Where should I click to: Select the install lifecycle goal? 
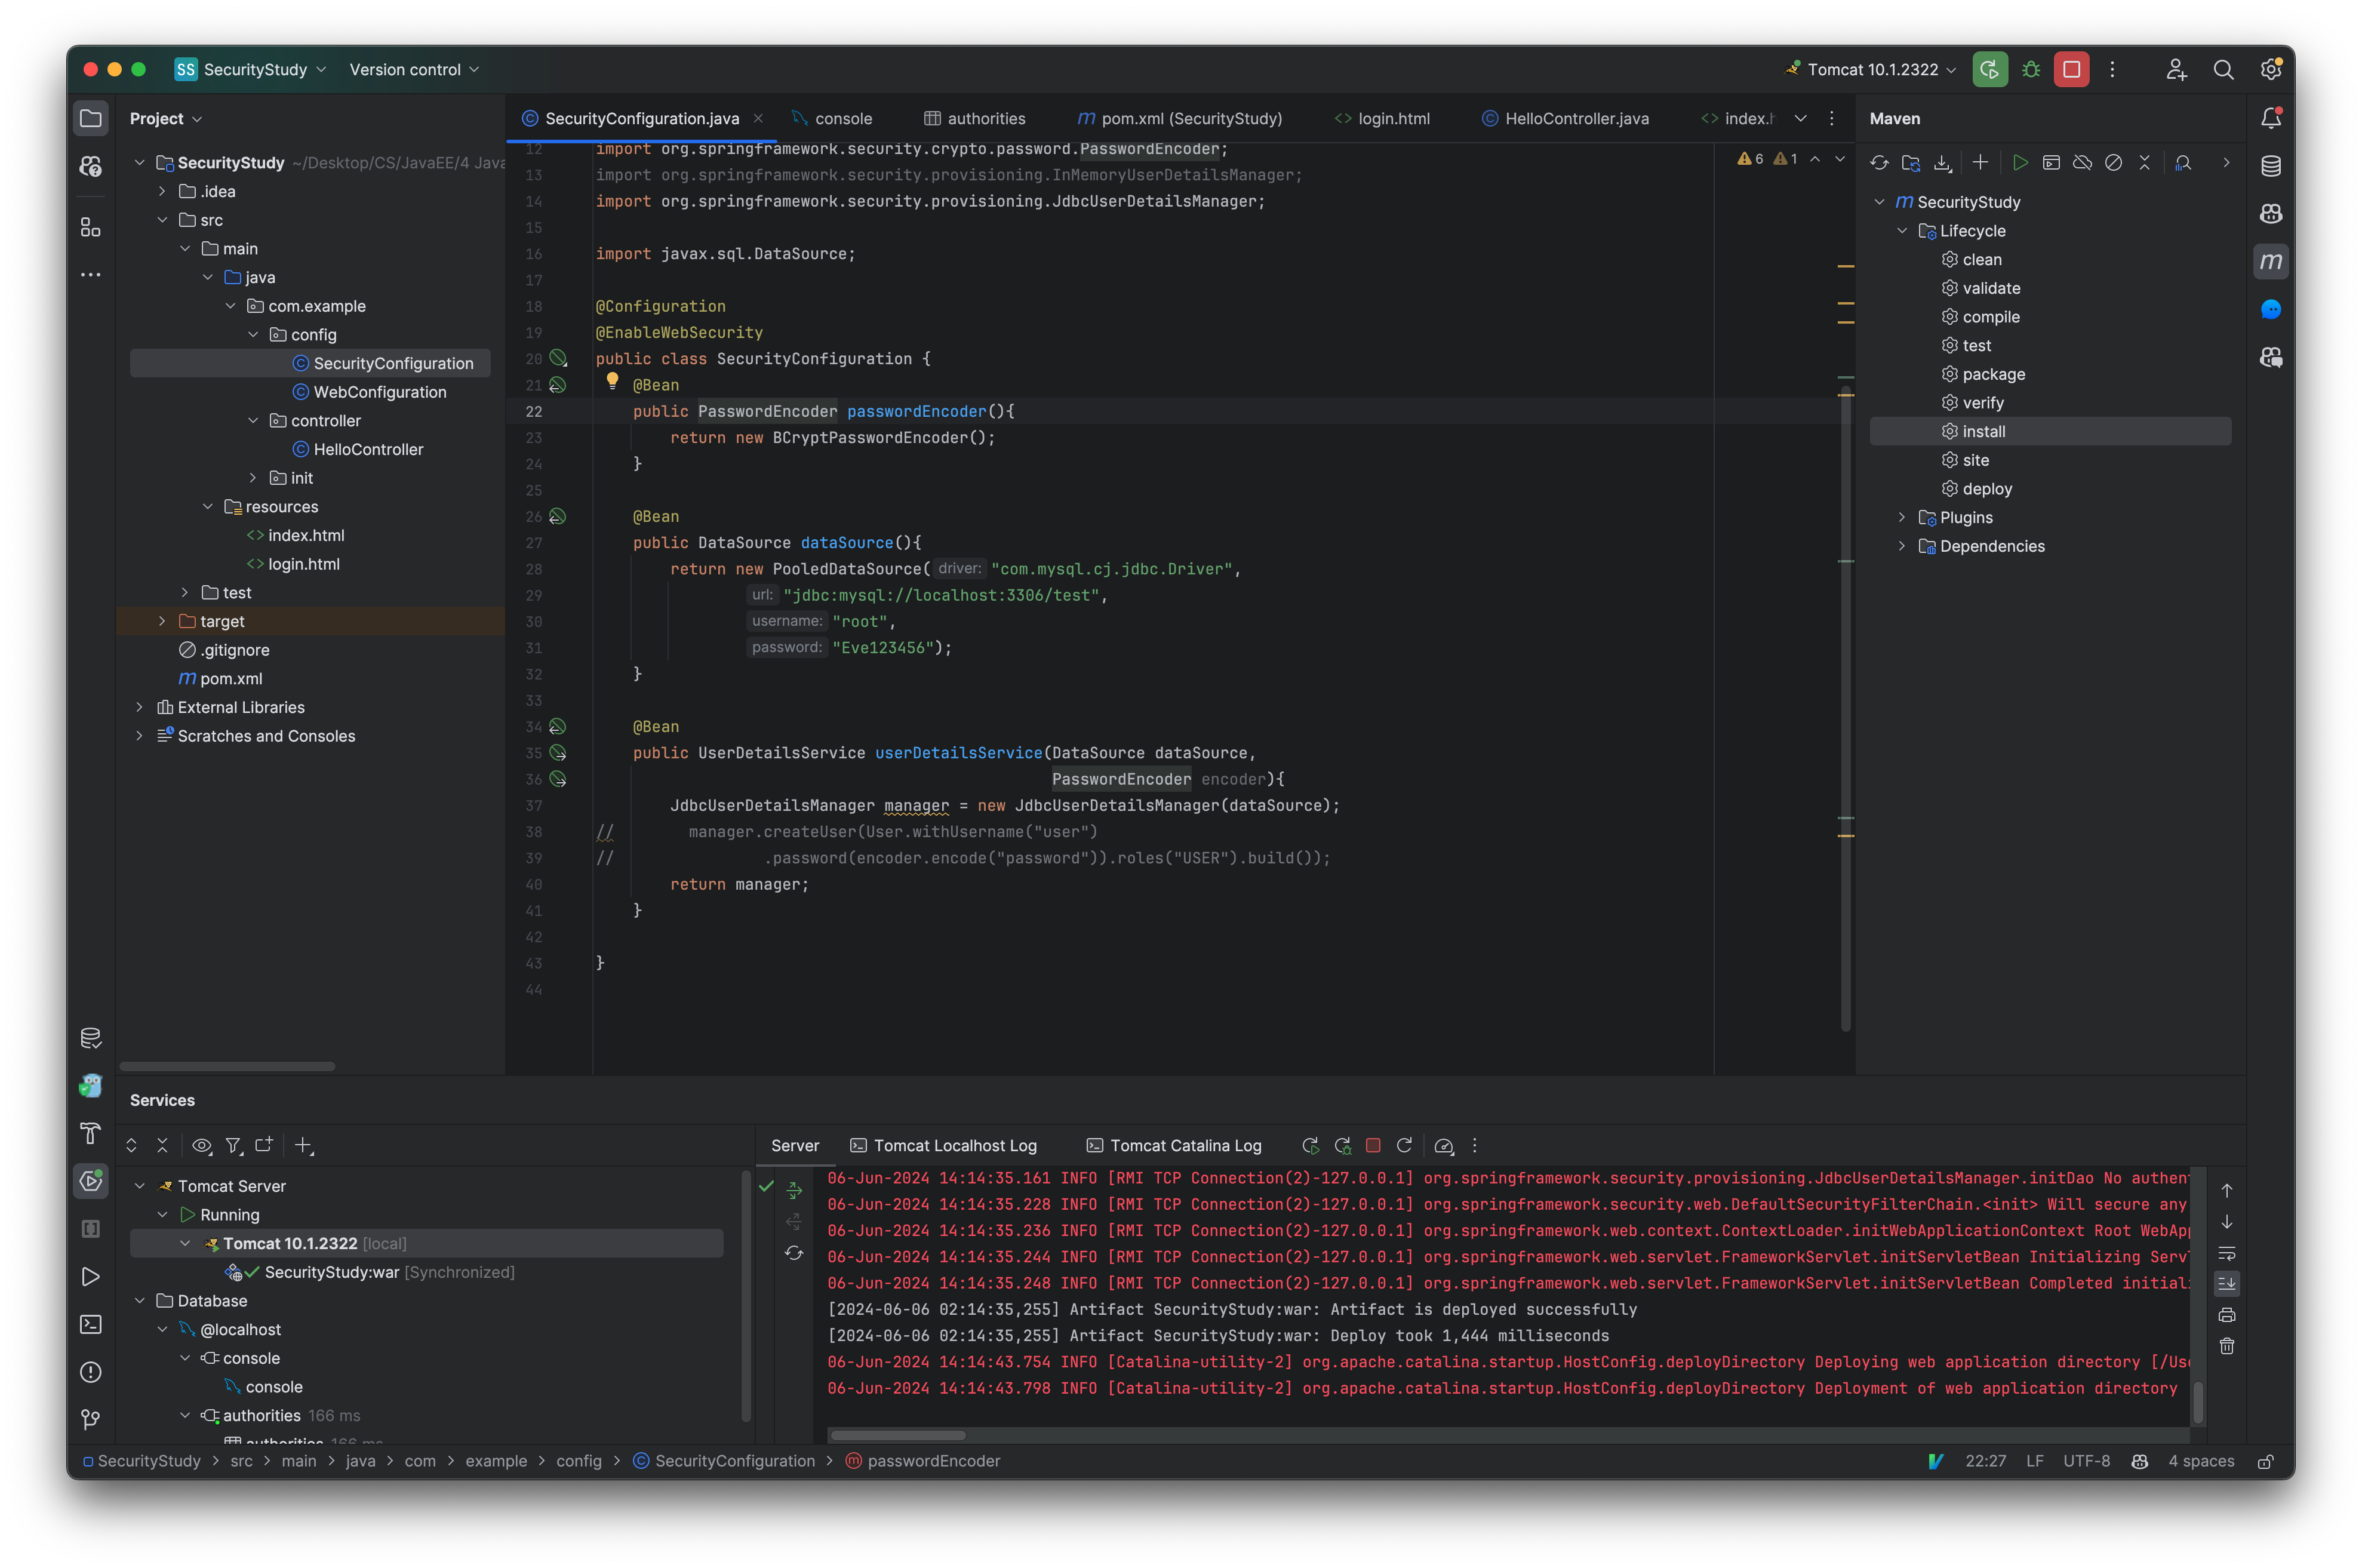1985,431
